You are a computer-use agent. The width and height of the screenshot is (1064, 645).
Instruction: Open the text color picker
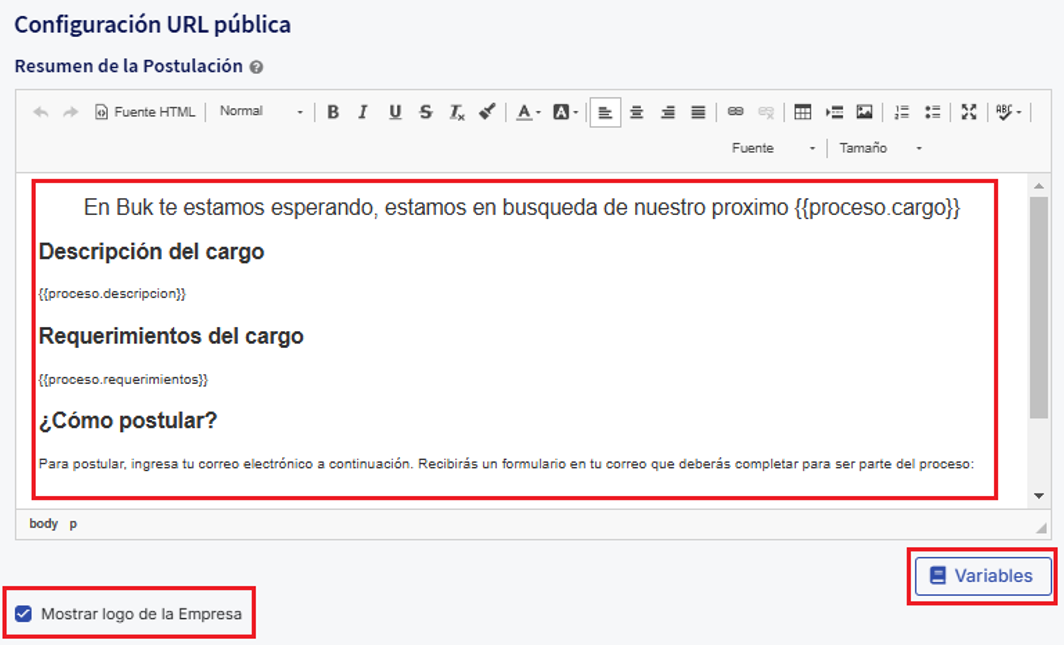click(x=527, y=112)
